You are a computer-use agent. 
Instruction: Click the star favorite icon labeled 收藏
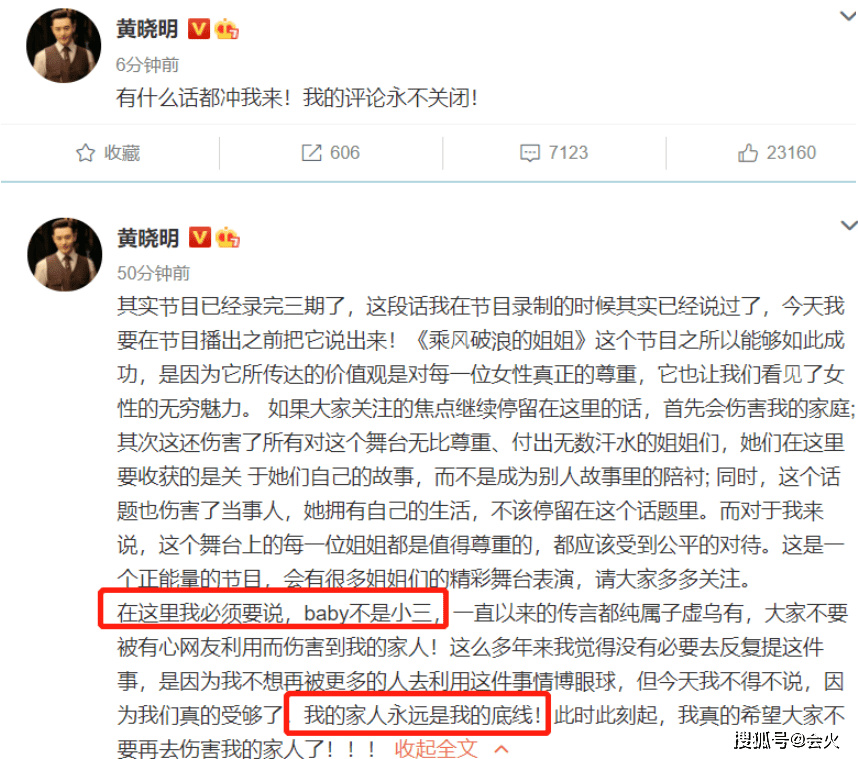[x=85, y=153]
